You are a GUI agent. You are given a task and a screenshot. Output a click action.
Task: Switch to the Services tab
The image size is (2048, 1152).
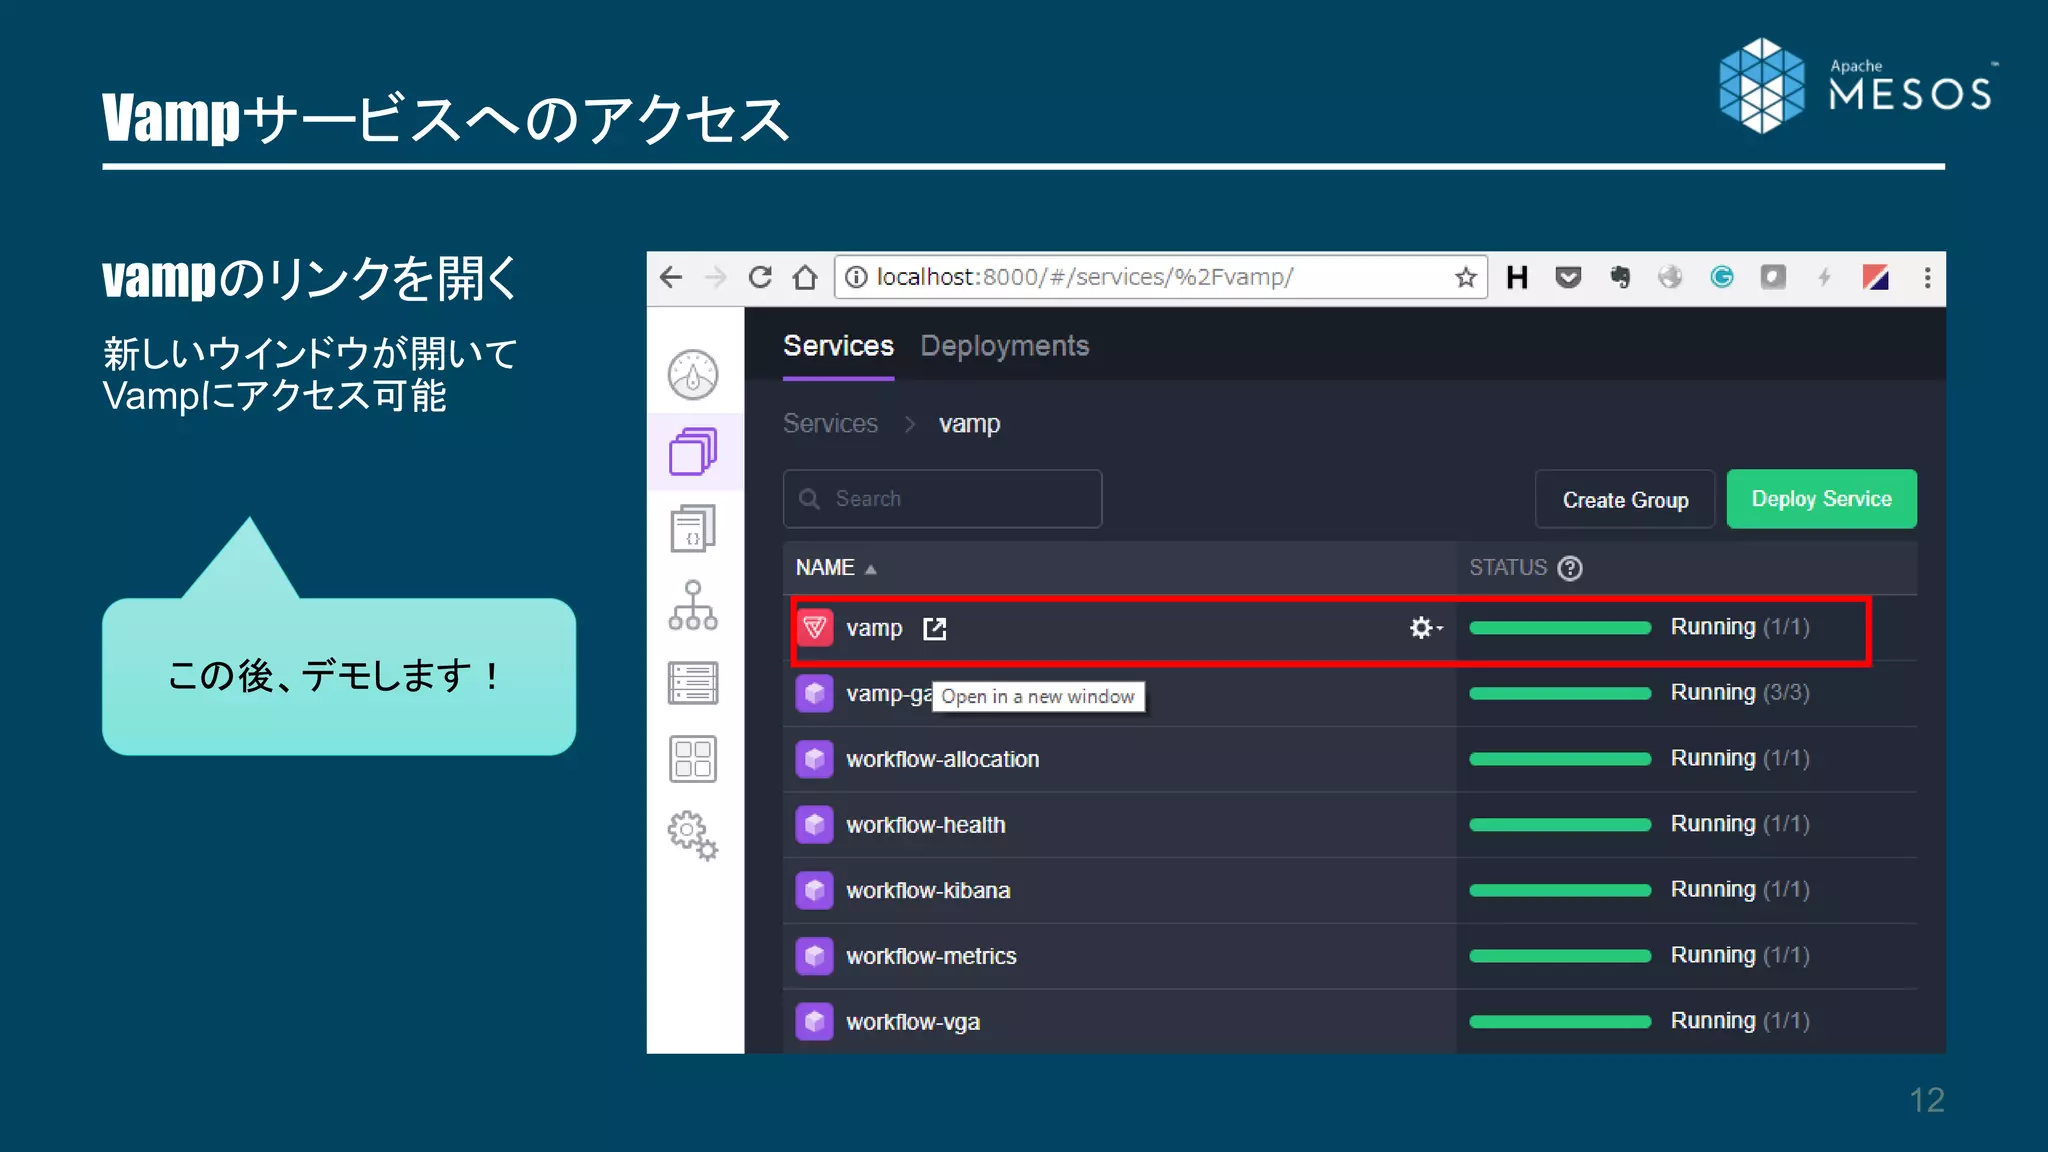point(838,346)
